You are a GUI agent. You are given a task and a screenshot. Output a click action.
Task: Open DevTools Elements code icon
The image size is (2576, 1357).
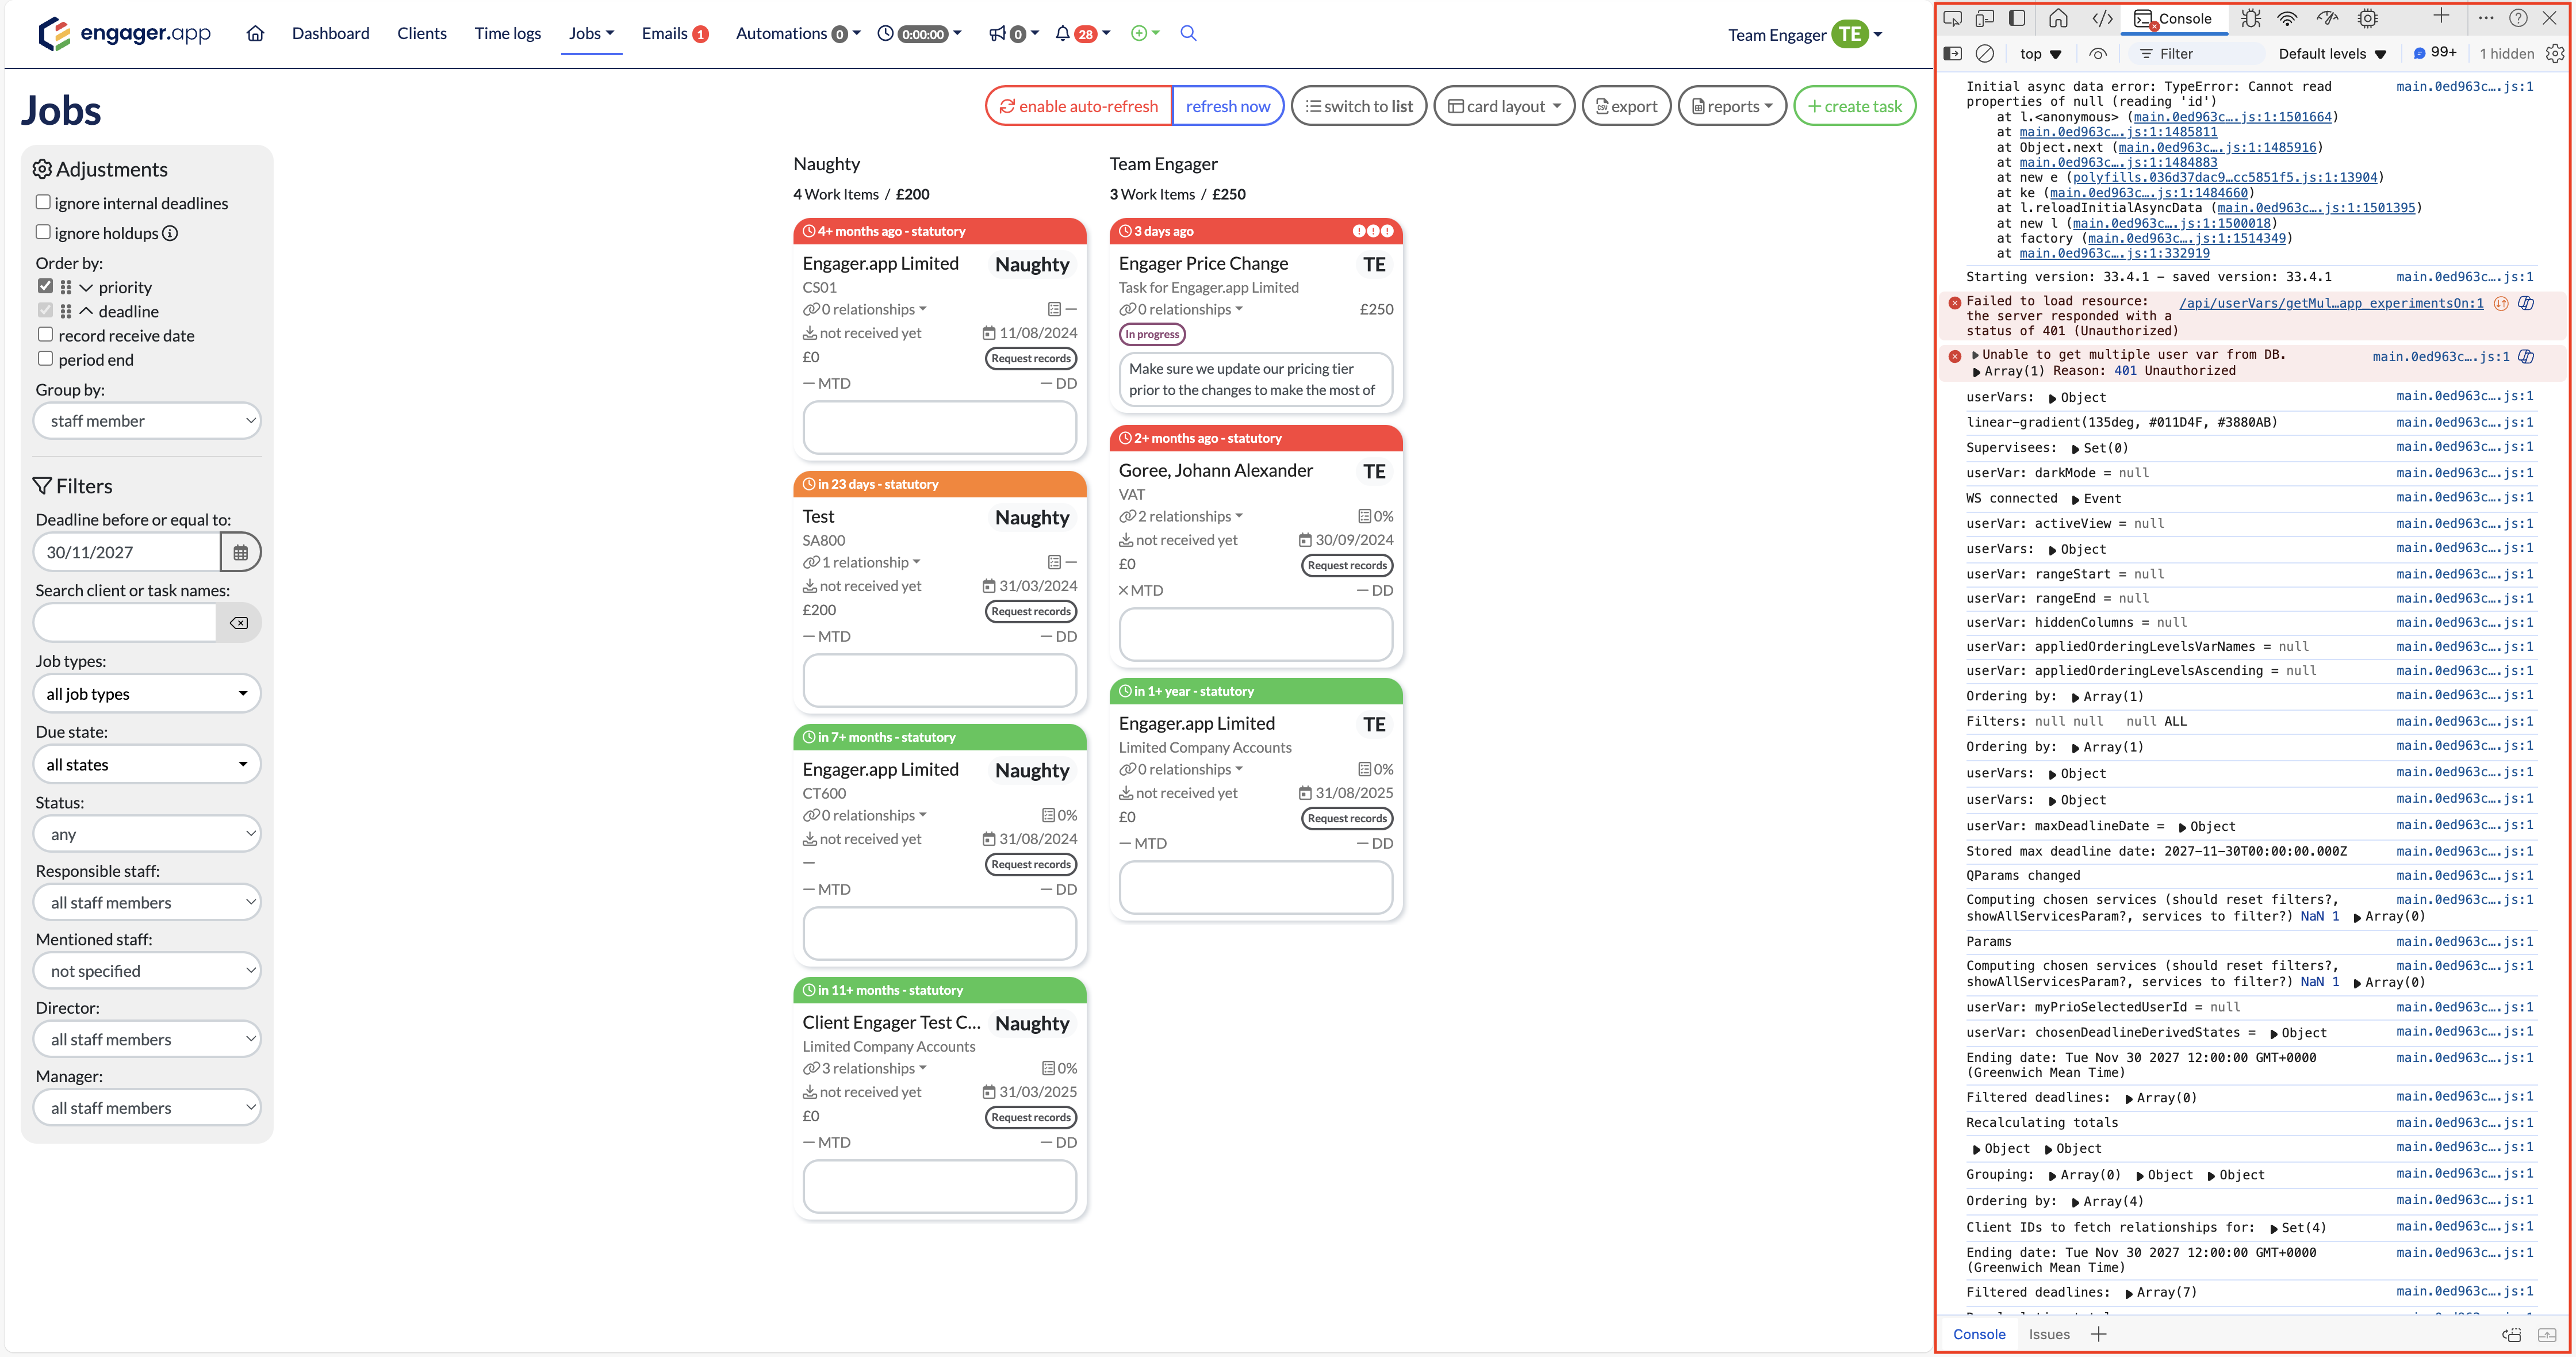tap(2103, 18)
